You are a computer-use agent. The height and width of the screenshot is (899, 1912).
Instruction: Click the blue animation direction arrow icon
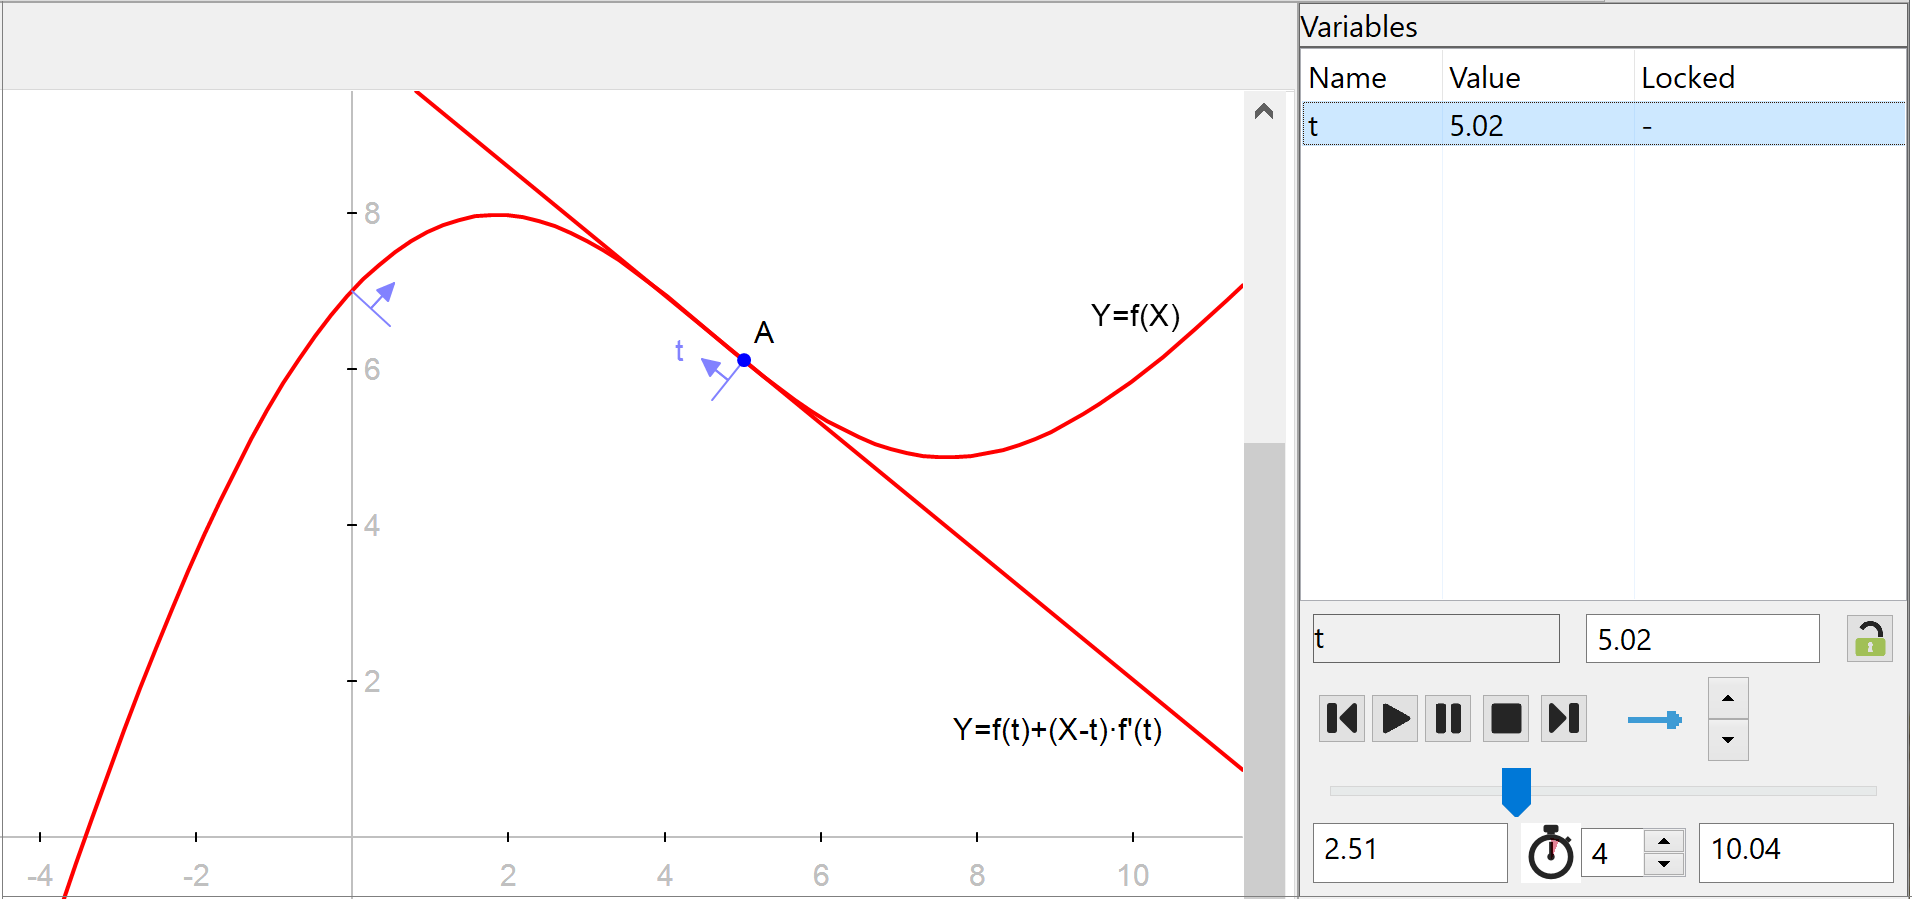point(1654,720)
